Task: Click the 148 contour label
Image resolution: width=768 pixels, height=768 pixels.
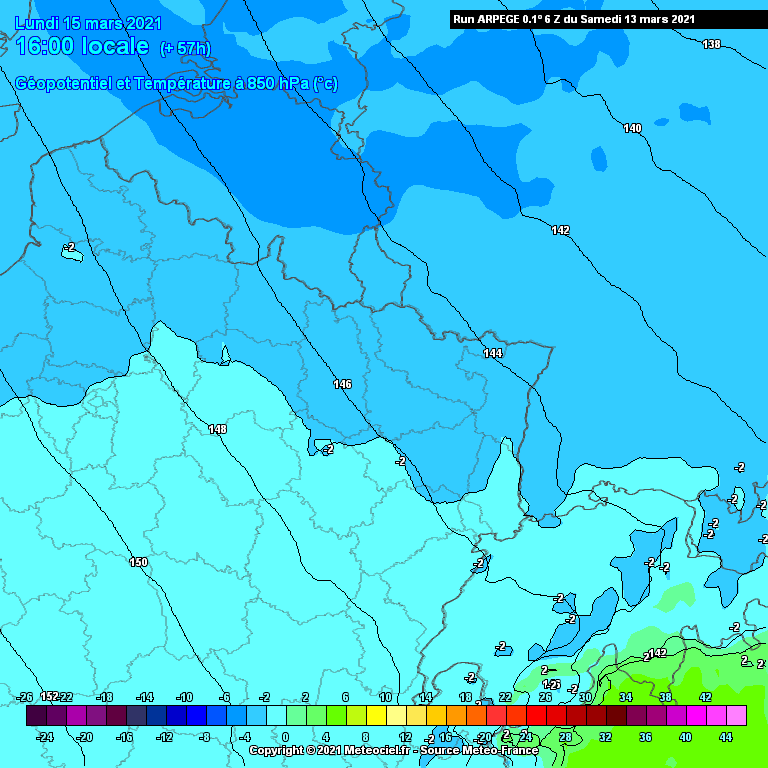Action: [217, 429]
